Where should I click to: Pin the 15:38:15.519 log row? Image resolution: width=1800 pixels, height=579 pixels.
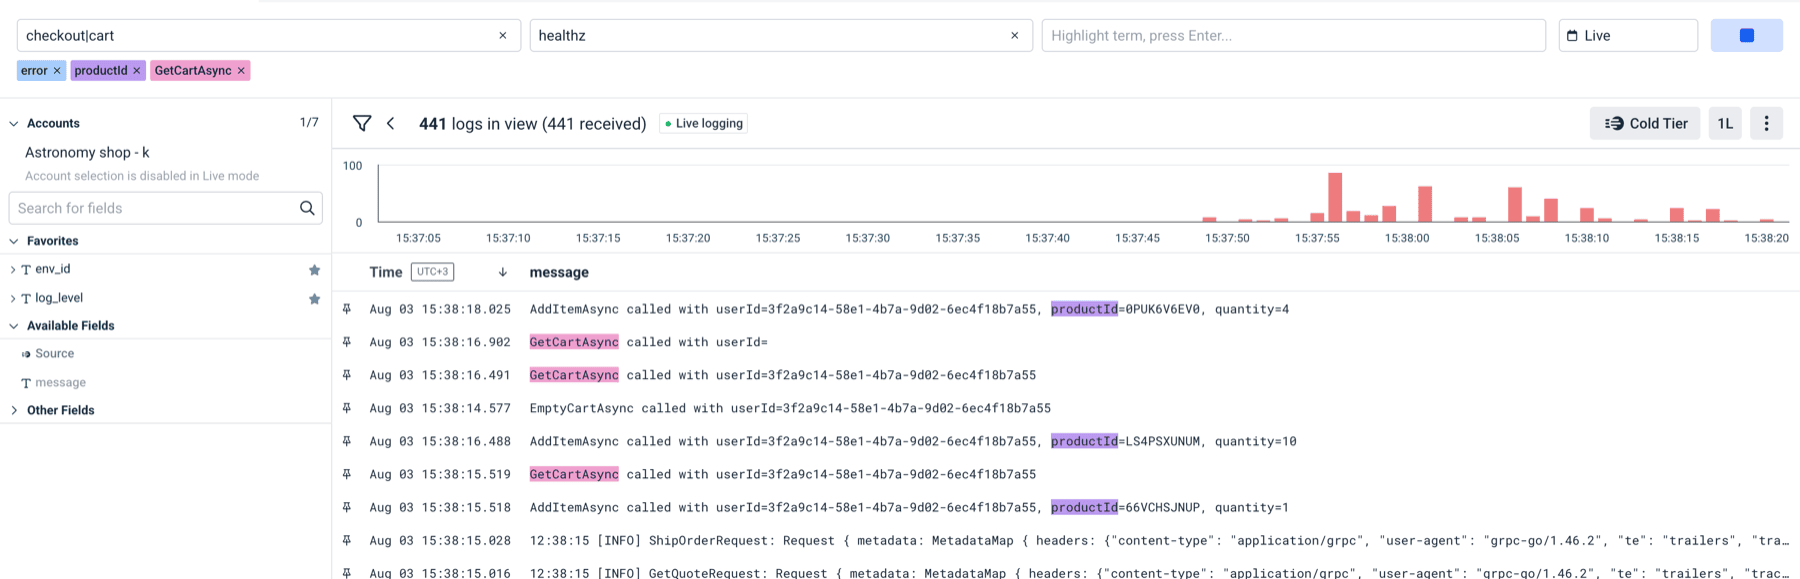(x=347, y=474)
